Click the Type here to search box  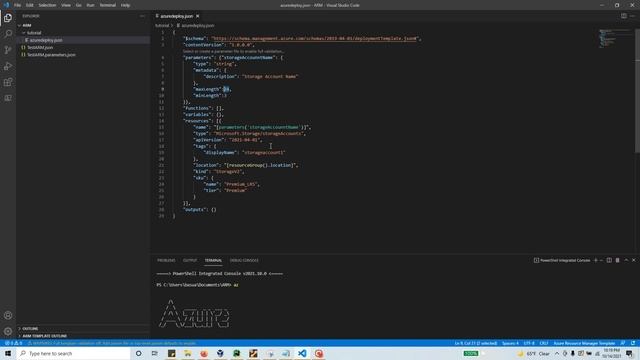pyautogui.click(x=73, y=353)
